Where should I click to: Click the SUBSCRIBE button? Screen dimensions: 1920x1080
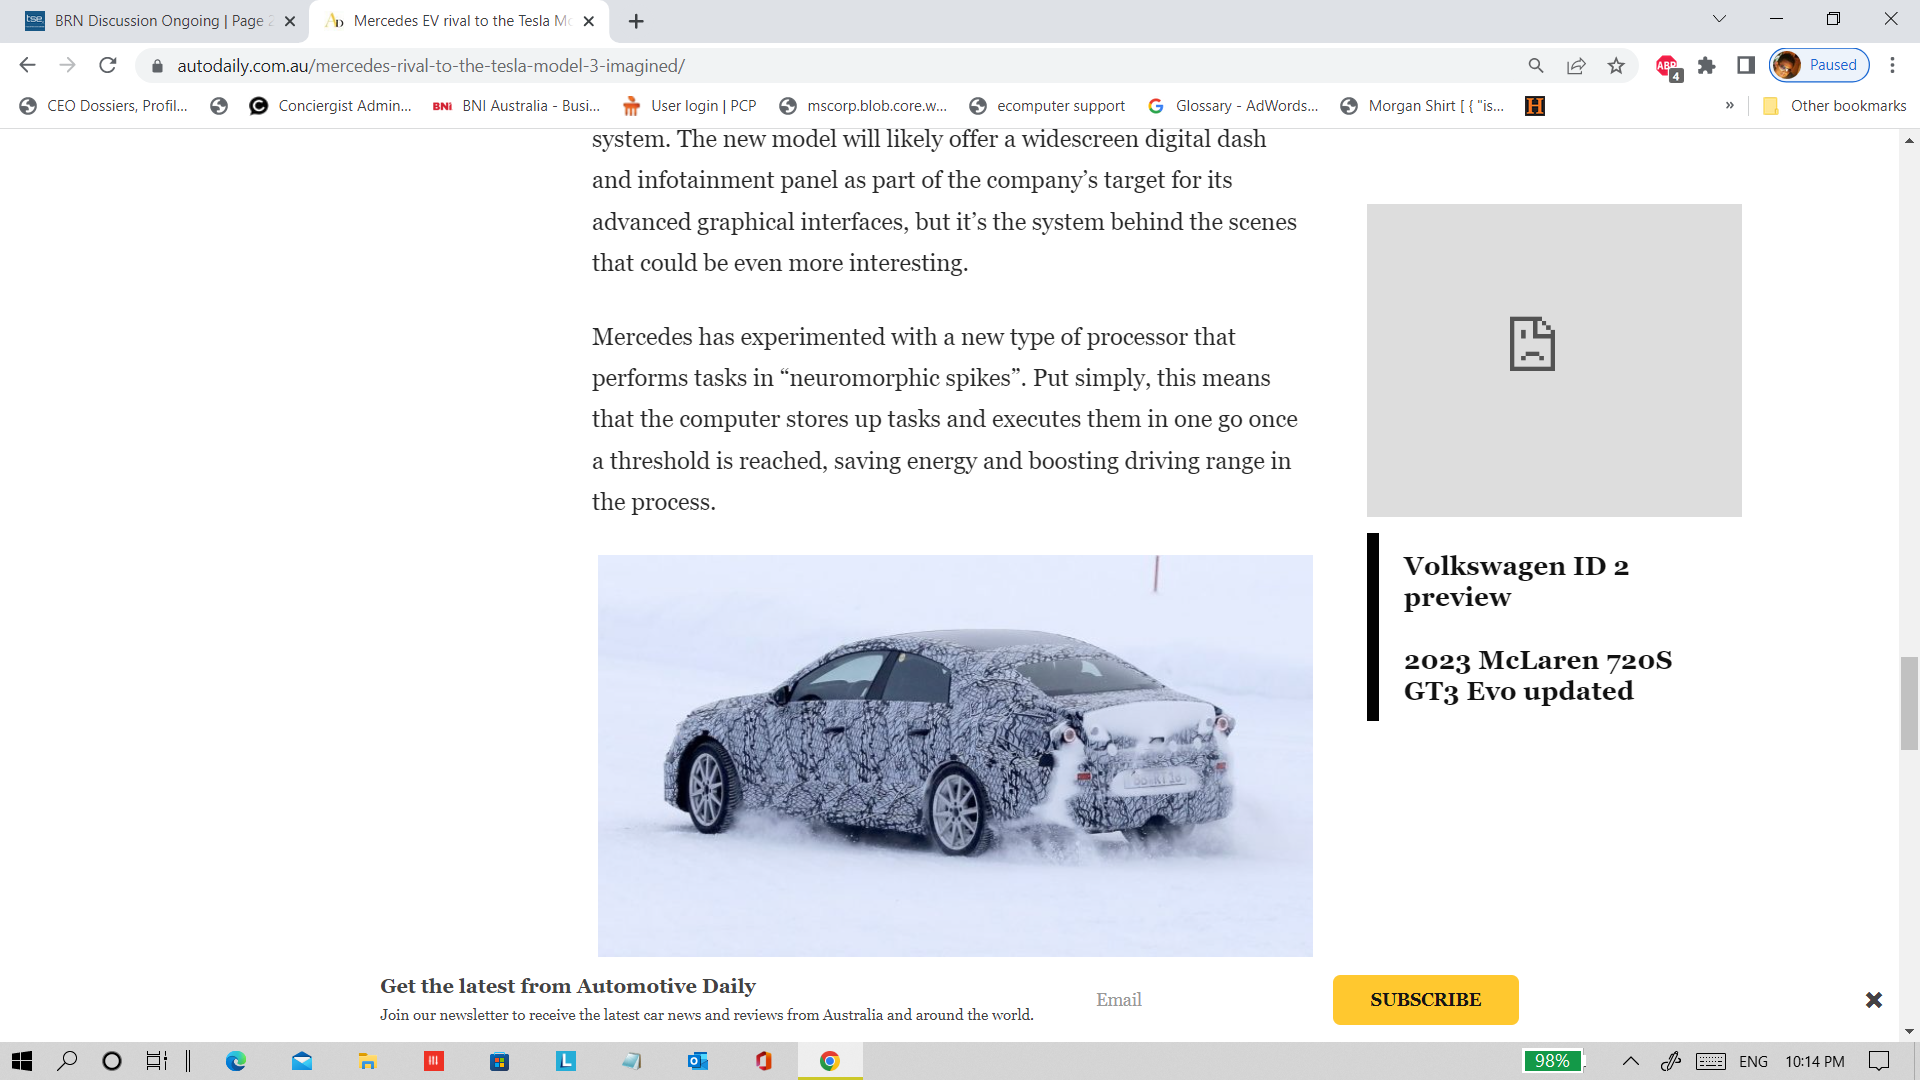[1425, 999]
